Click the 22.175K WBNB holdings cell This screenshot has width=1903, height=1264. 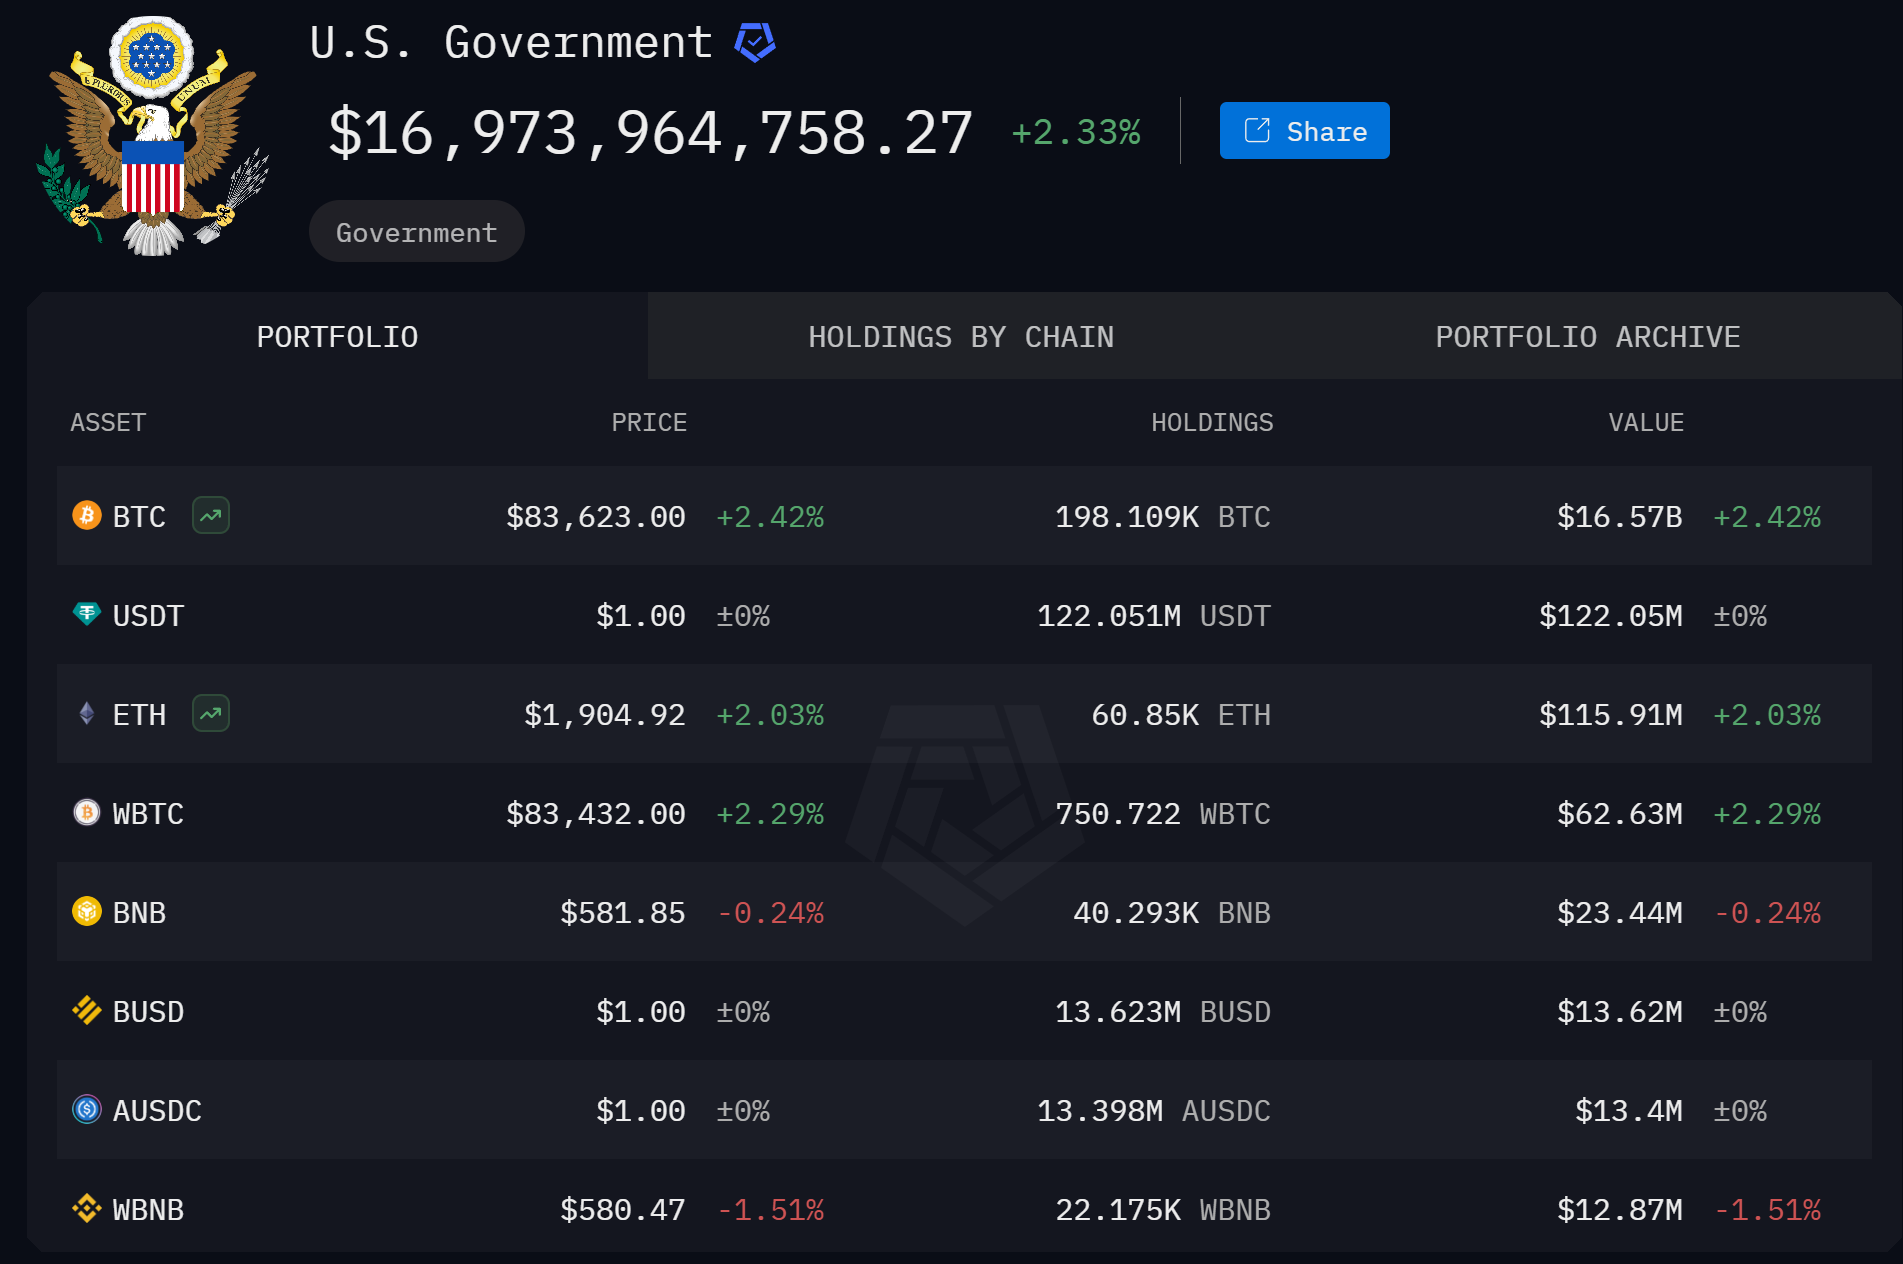1163,1210
